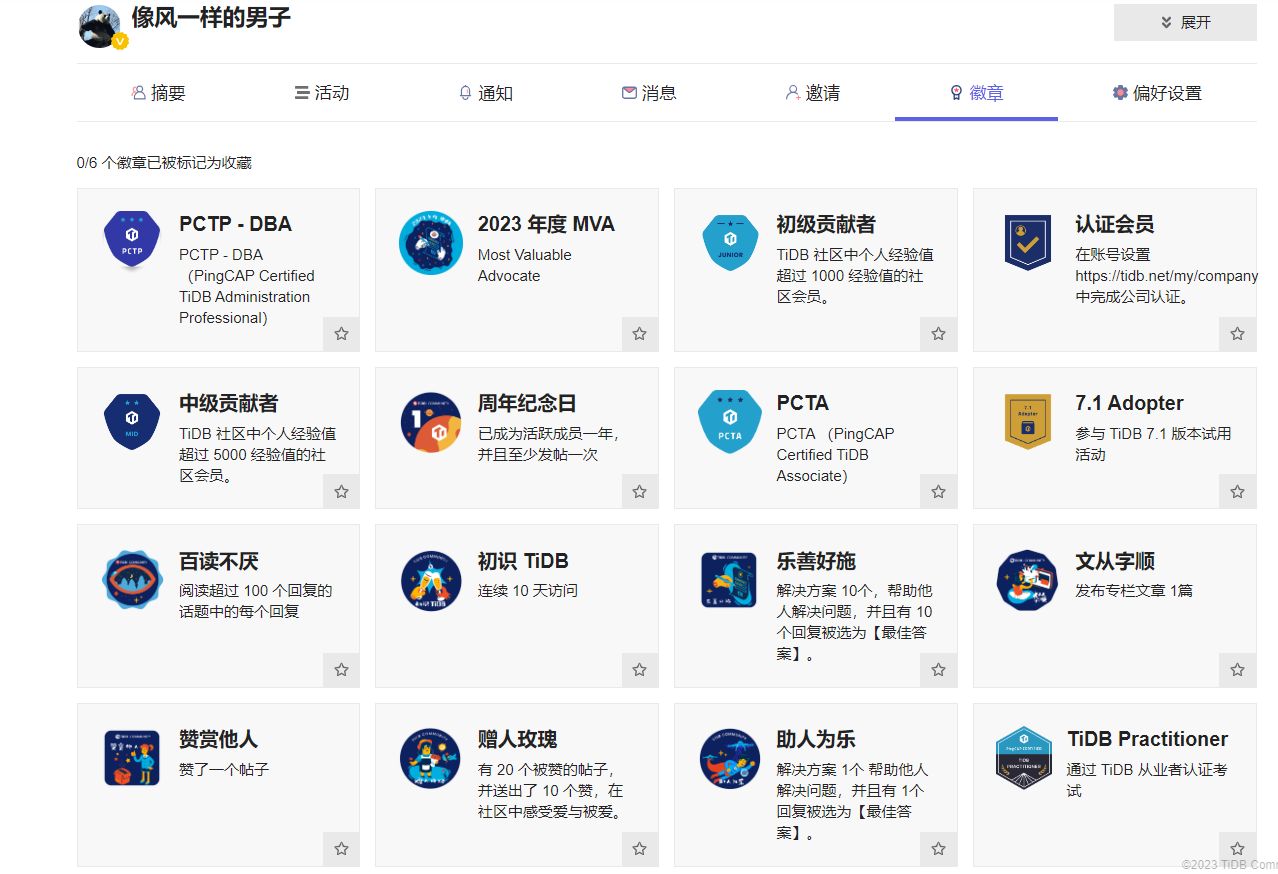Click the 2023 年度 MVA badge icon
The height and width of the screenshot is (874, 1278).
pos(430,243)
